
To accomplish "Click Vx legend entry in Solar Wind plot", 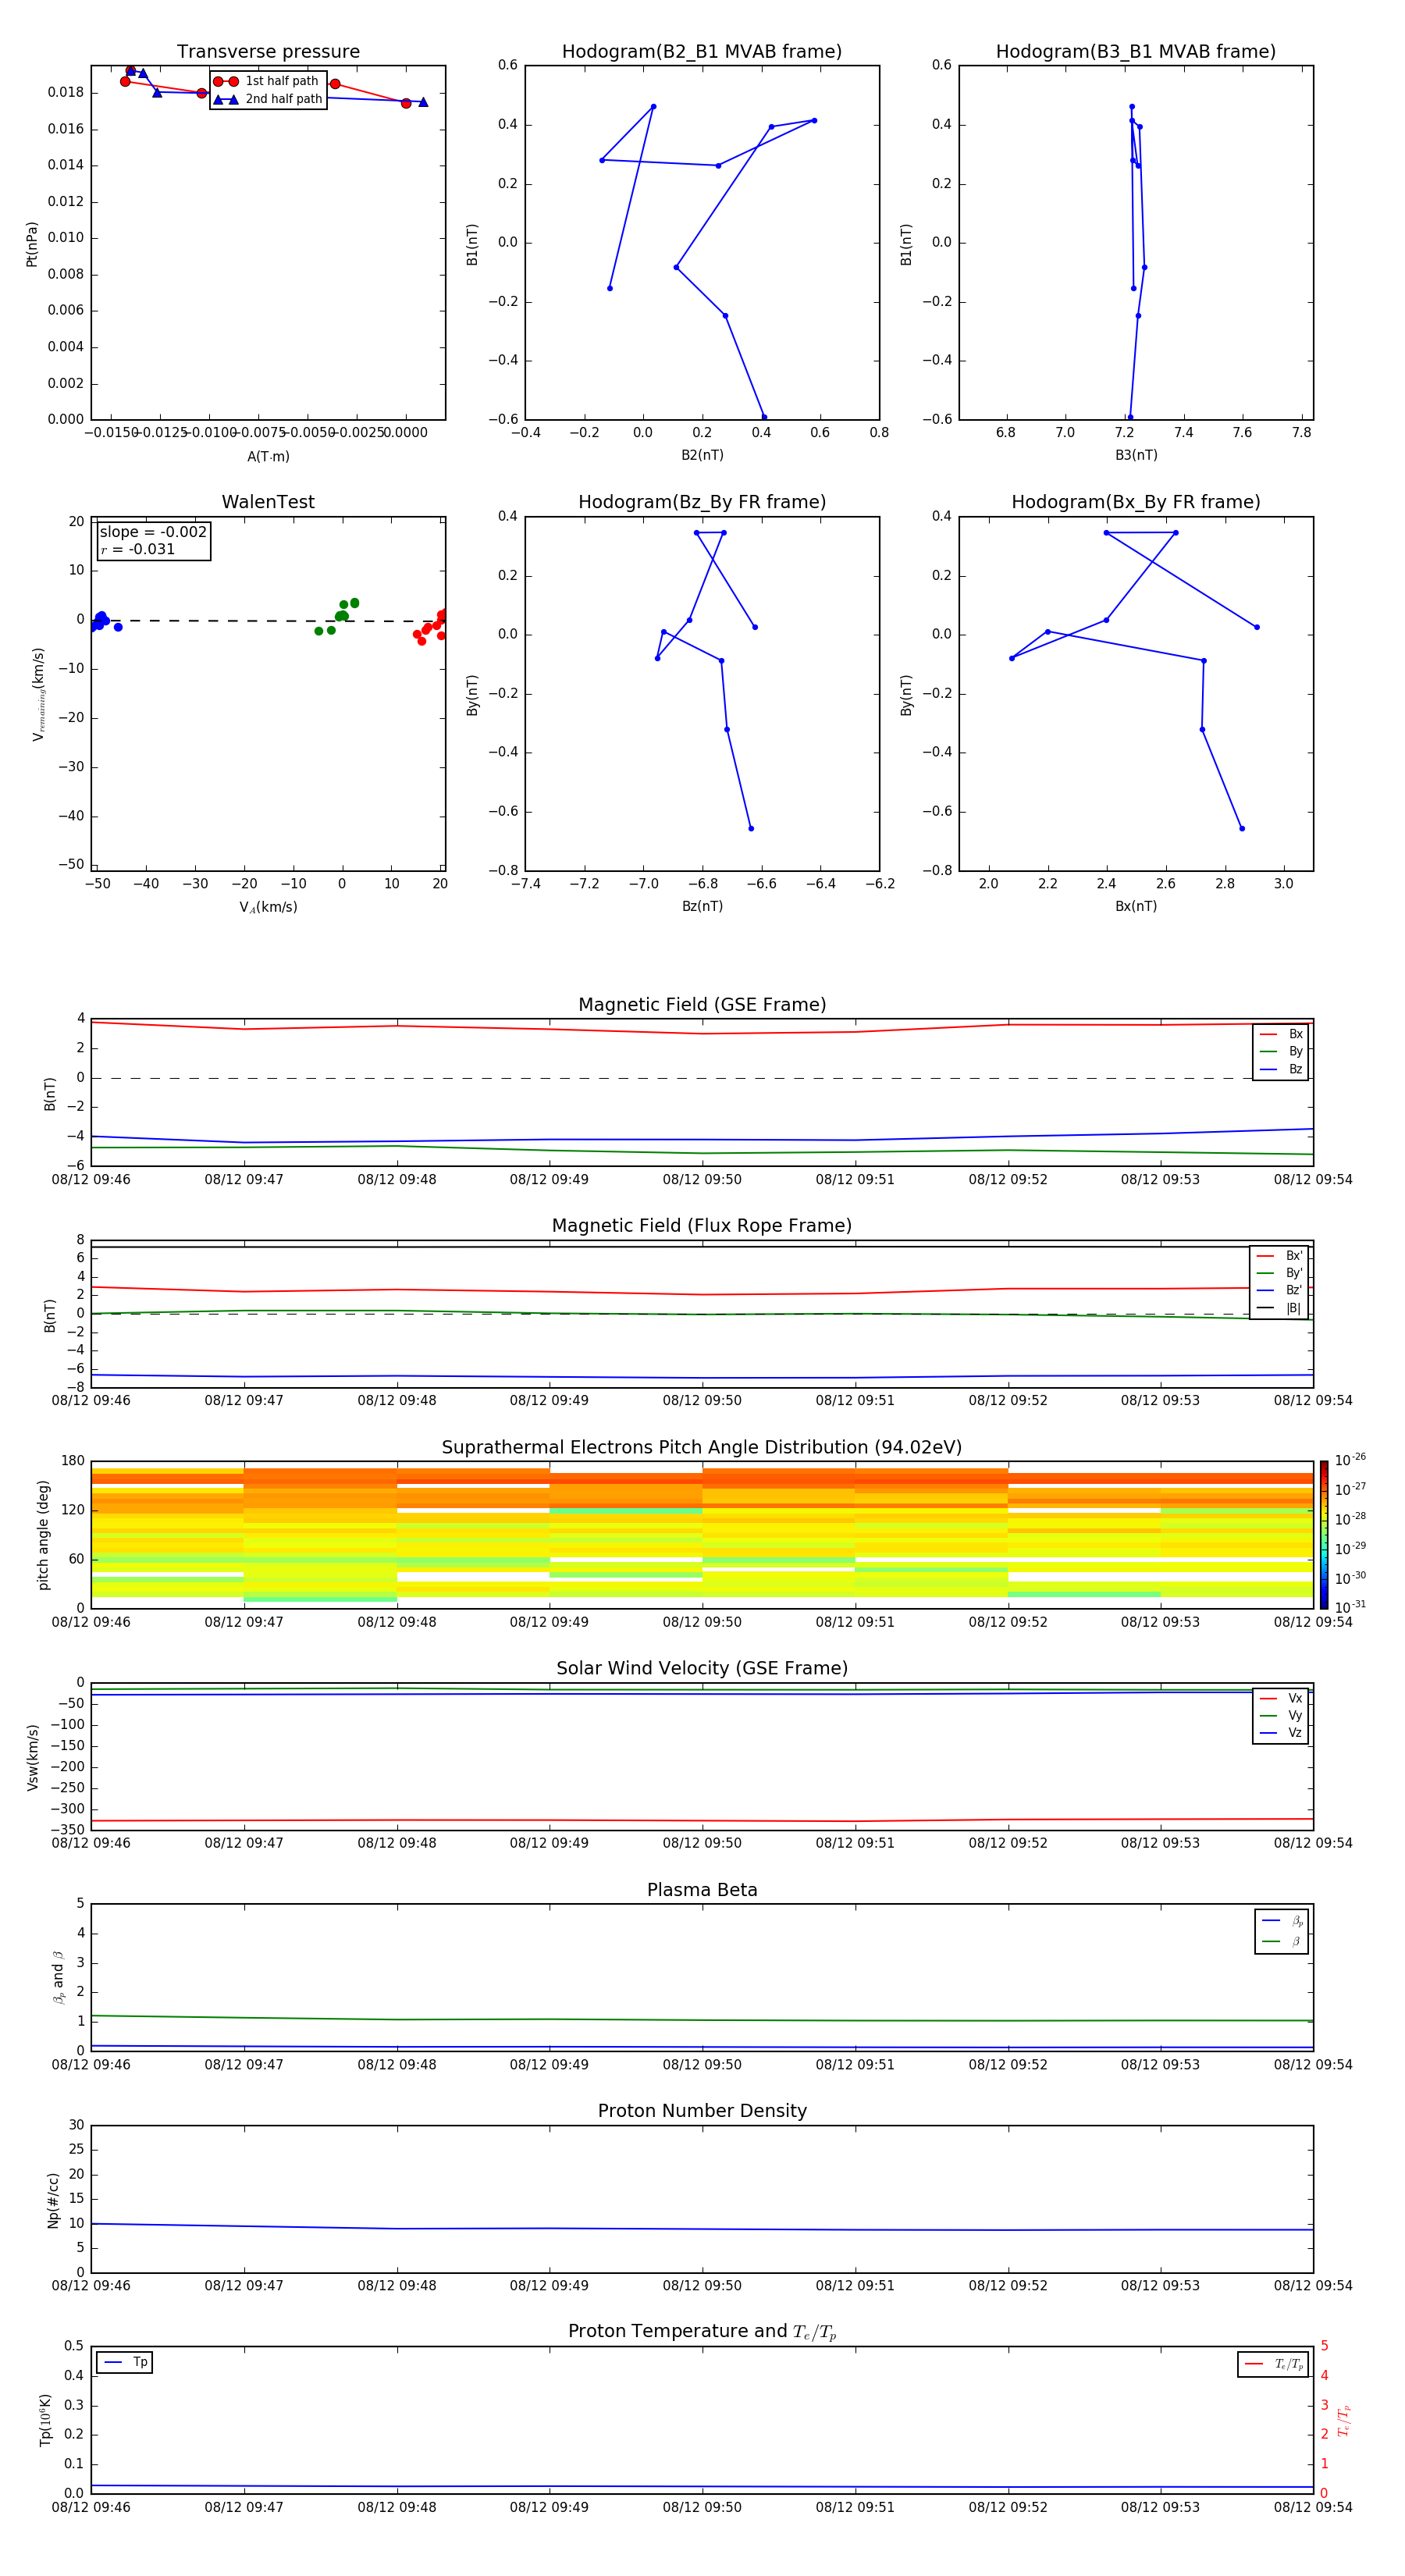I will 1281,1699.
